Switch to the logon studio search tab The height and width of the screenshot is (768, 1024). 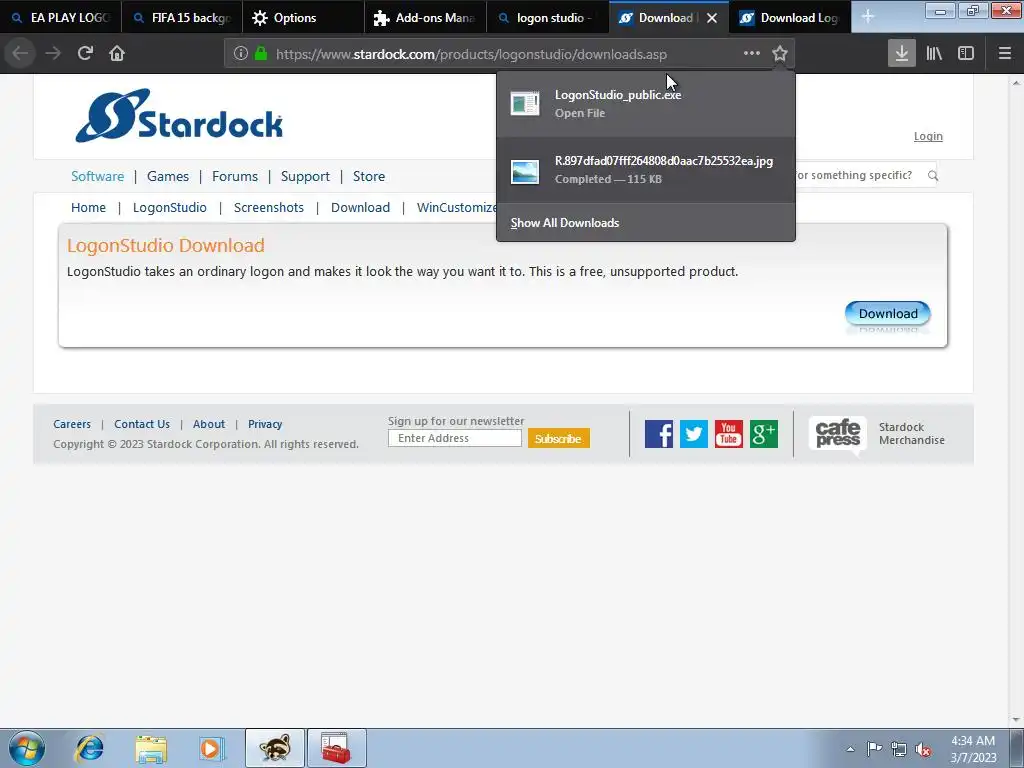point(547,18)
